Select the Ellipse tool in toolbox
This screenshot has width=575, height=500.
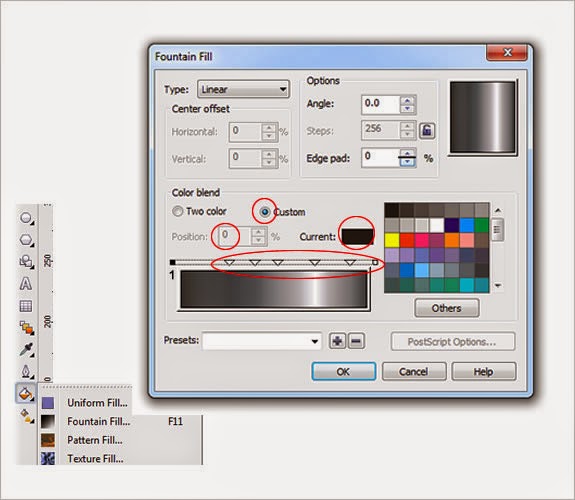(x=26, y=218)
